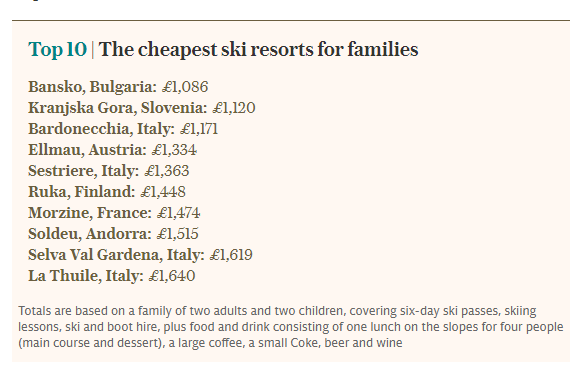Click the £1,120 price for Kranjska Gora
581x378 pixels.
[234, 108]
